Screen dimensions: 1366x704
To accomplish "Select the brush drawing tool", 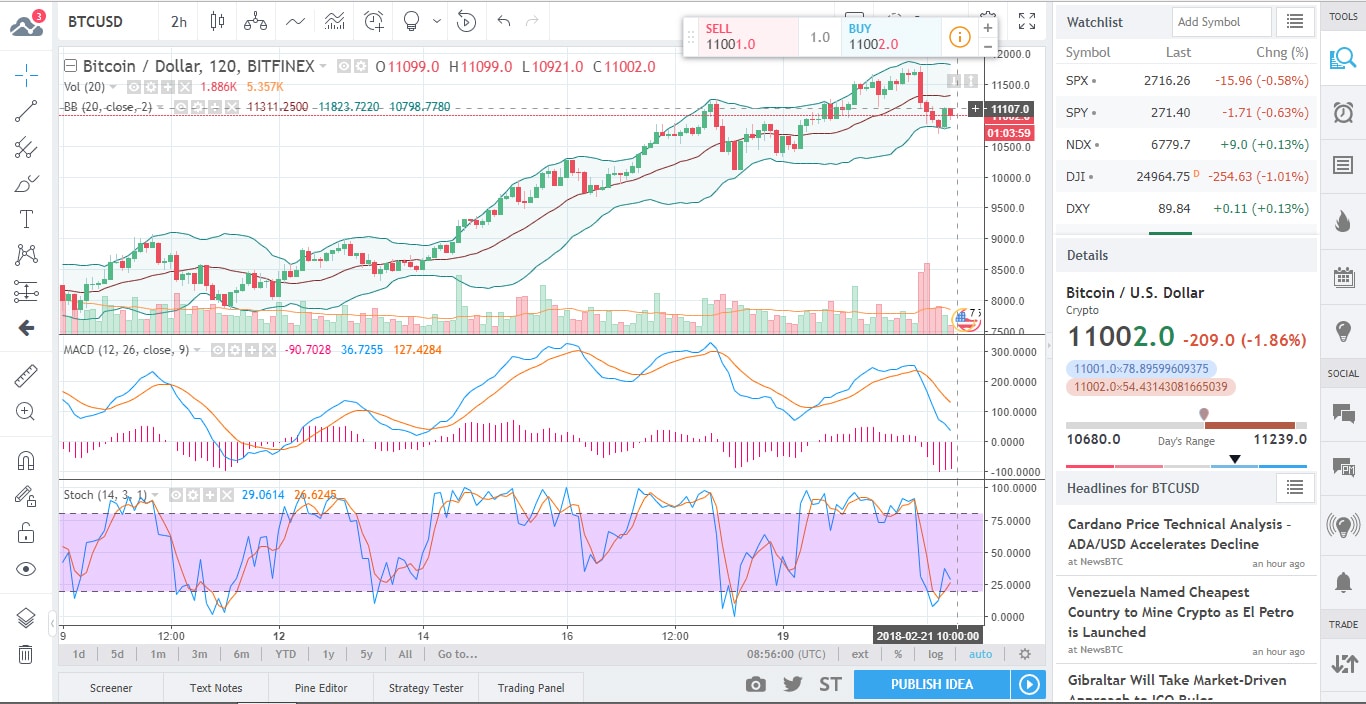I will tap(26, 184).
